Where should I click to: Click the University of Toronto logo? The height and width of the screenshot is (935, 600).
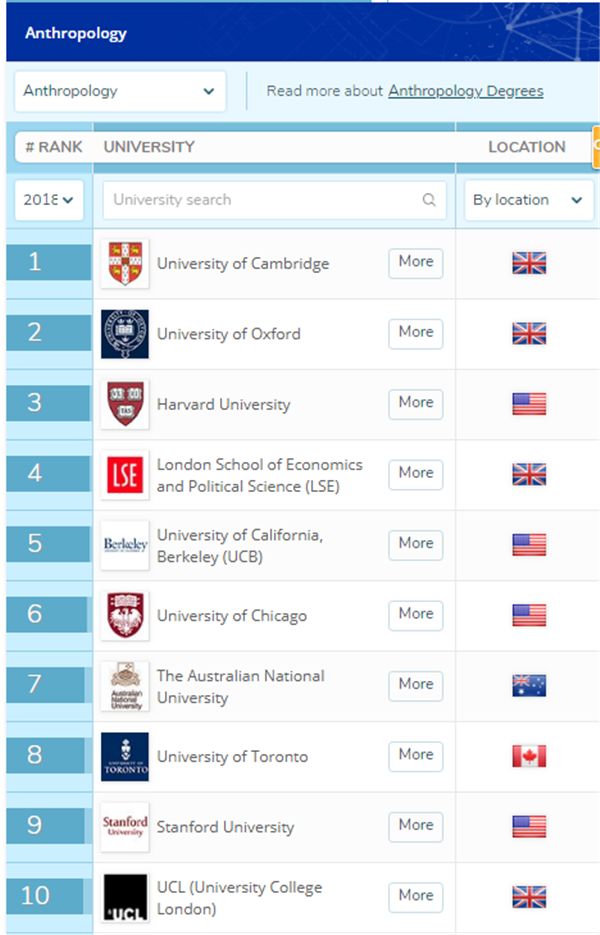[x=125, y=757]
